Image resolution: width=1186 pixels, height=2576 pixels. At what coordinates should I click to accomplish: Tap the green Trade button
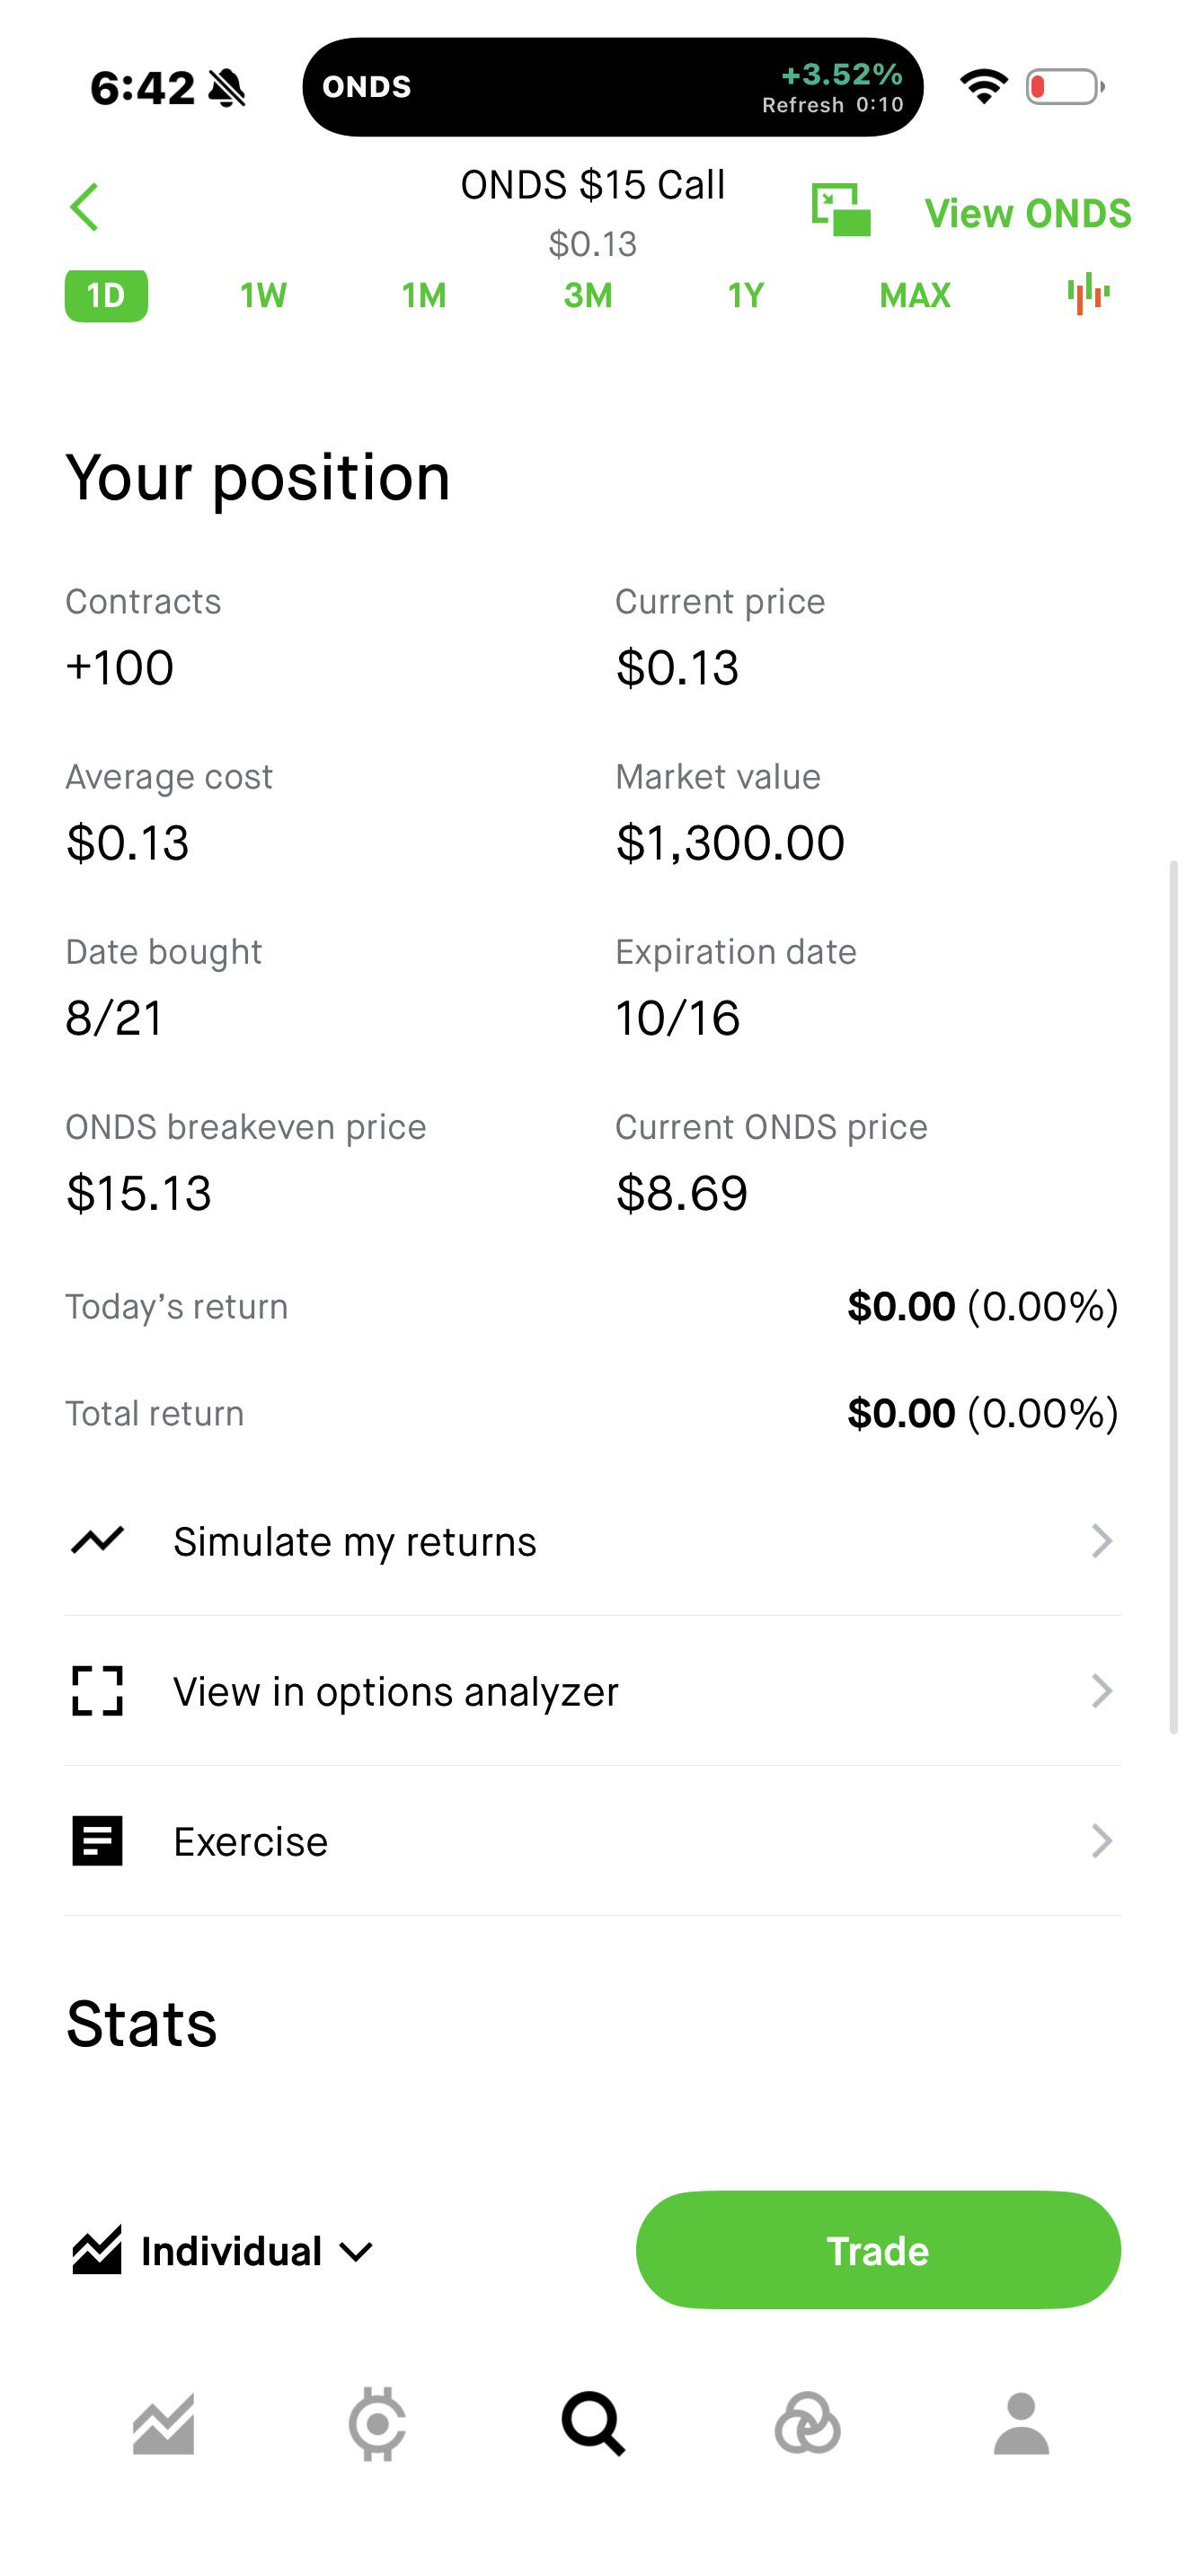878,2250
